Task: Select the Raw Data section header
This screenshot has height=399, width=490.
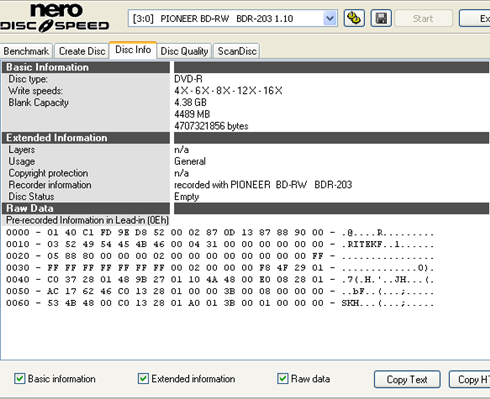Action: (x=86, y=208)
